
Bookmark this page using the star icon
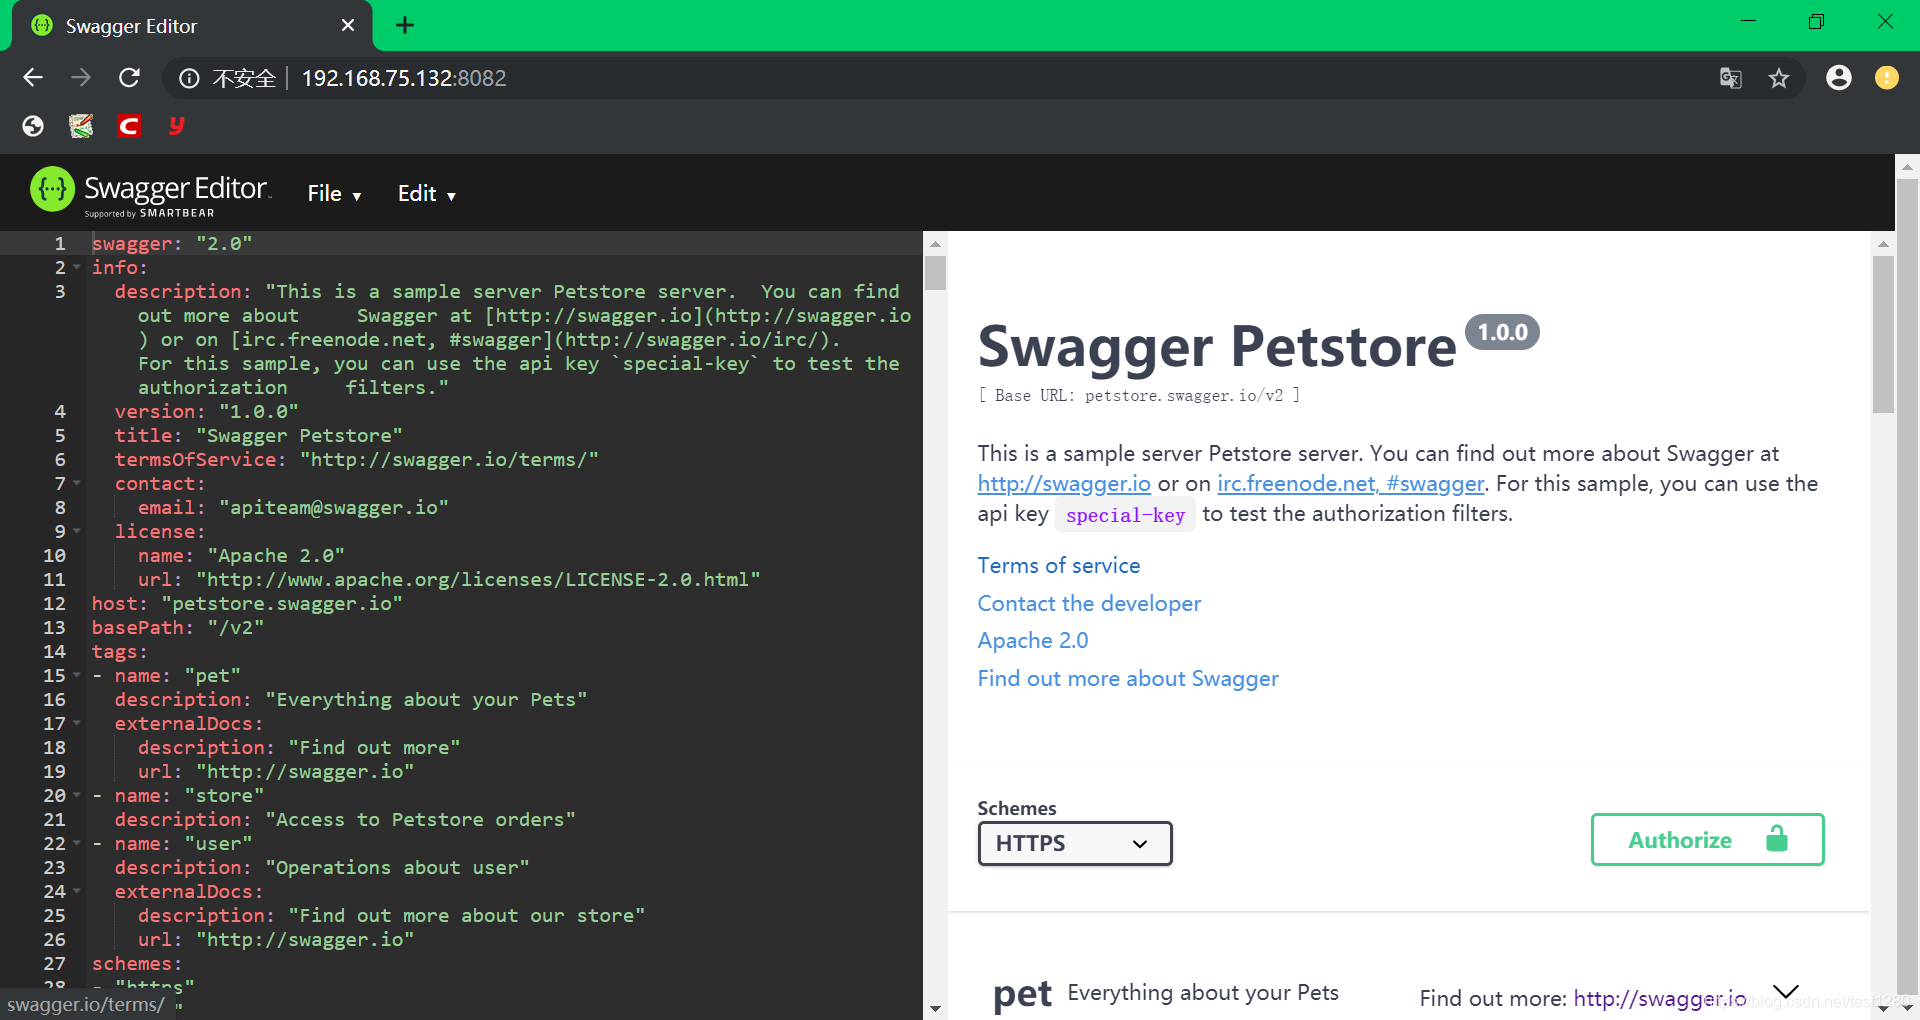[1779, 78]
